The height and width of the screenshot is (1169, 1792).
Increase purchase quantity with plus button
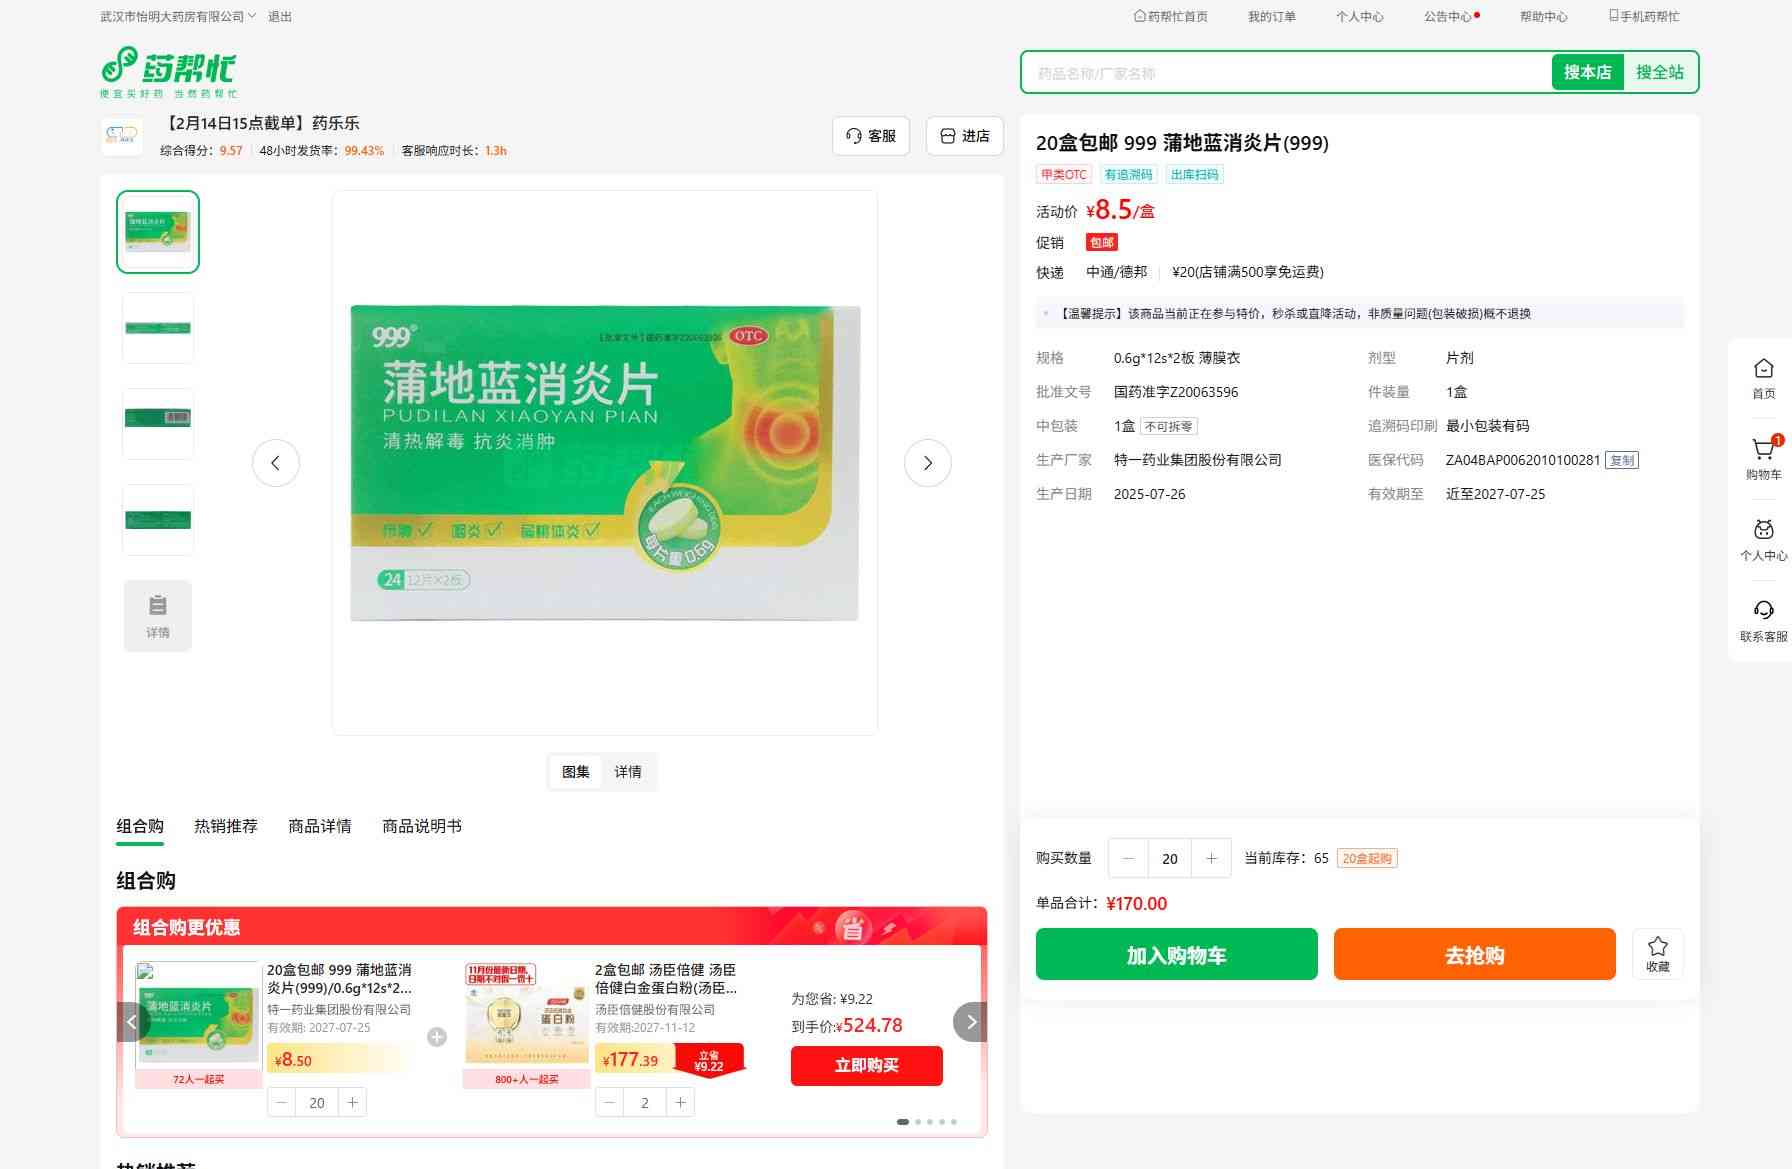(x=1211, y=858)
